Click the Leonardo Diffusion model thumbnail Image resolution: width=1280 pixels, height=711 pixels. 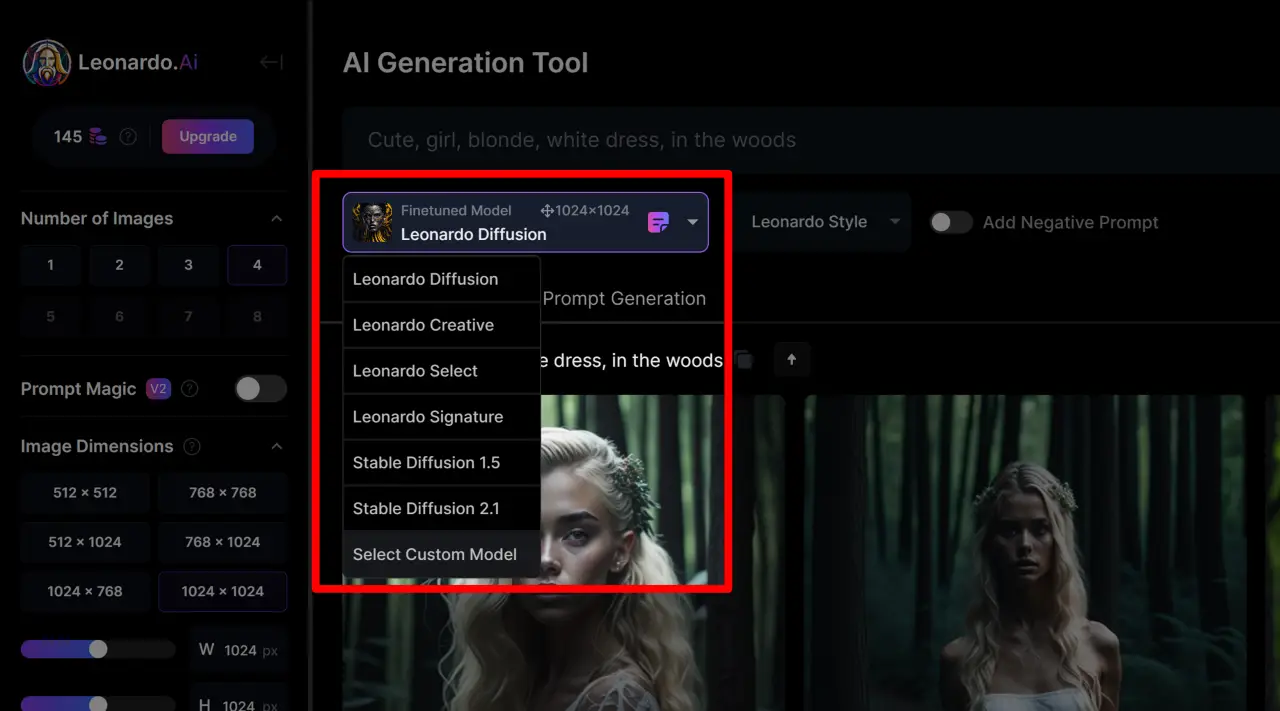(372, 222)
